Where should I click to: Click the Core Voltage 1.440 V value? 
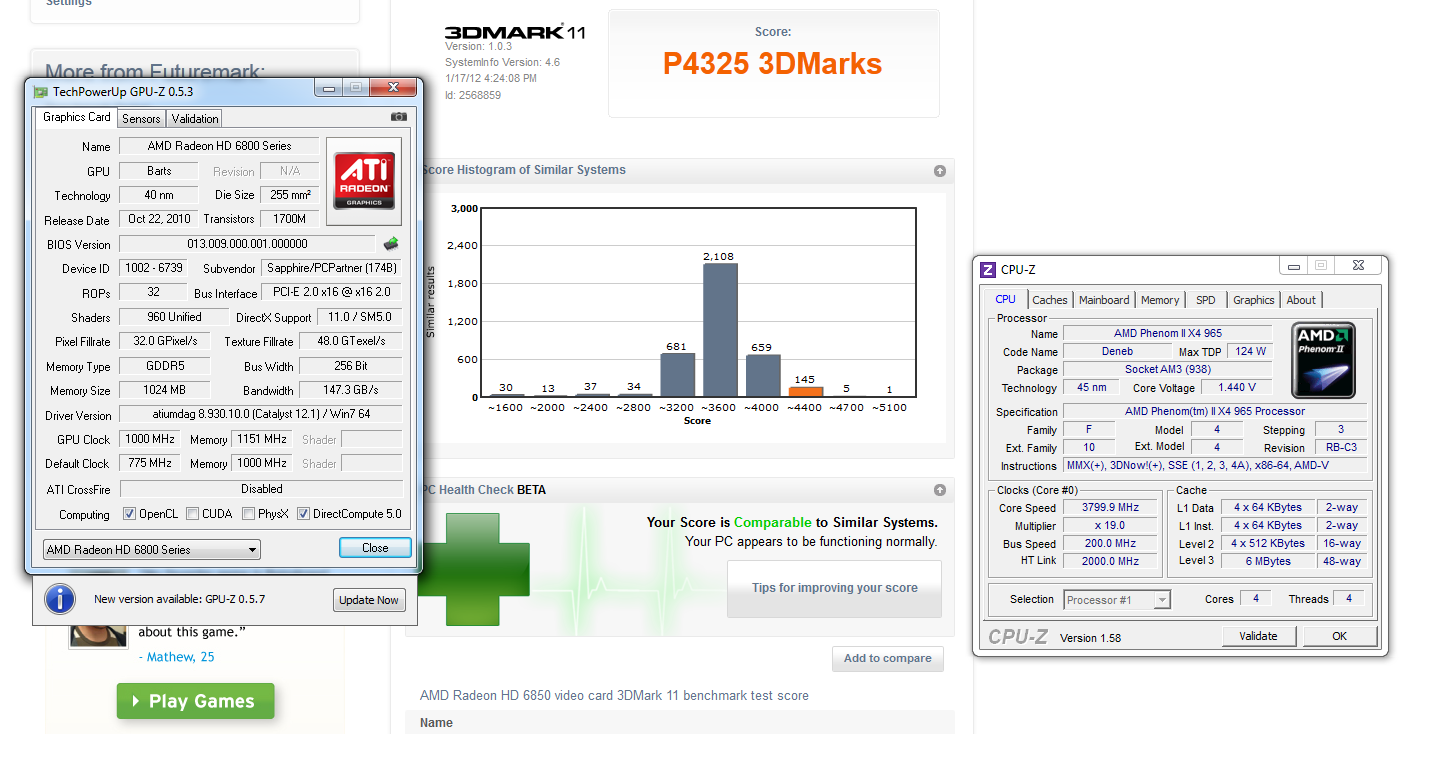point(1236,387)
